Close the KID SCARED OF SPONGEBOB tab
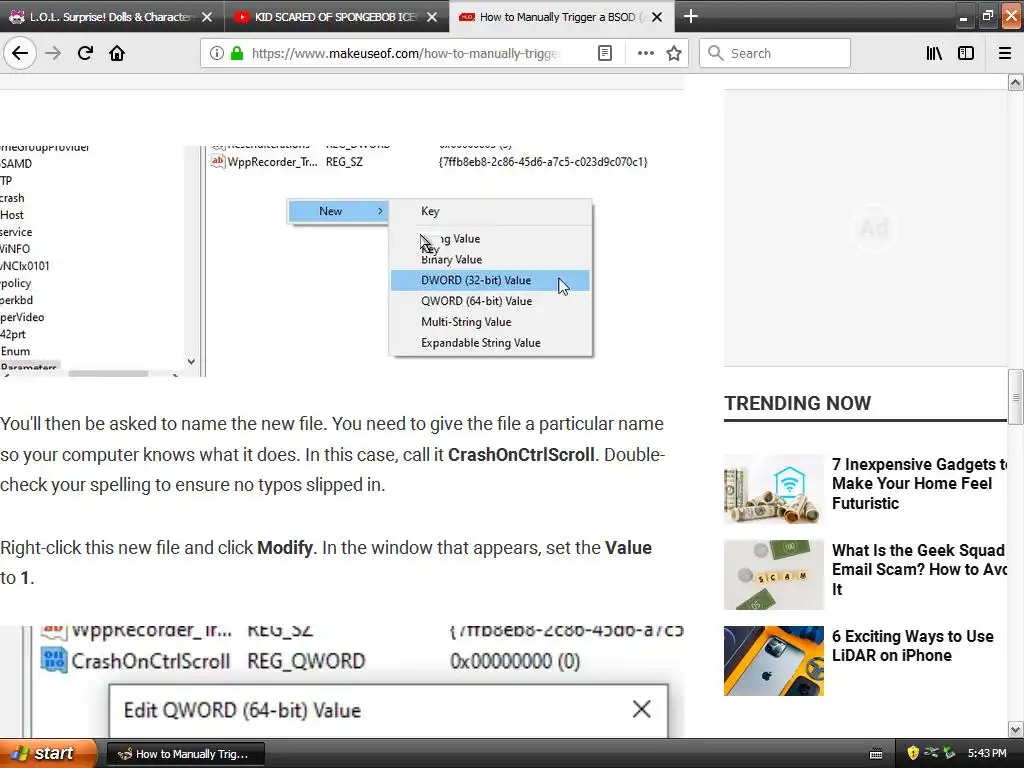Image resolution: width=1024 pixels, height=768 pixels. 432,17
